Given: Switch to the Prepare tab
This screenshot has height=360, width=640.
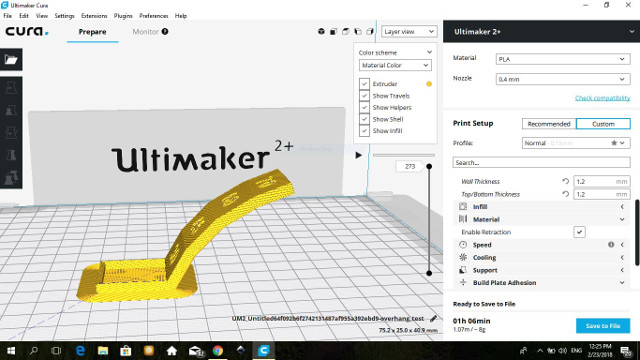Looking at the screenshot, I should click(93, 31).
